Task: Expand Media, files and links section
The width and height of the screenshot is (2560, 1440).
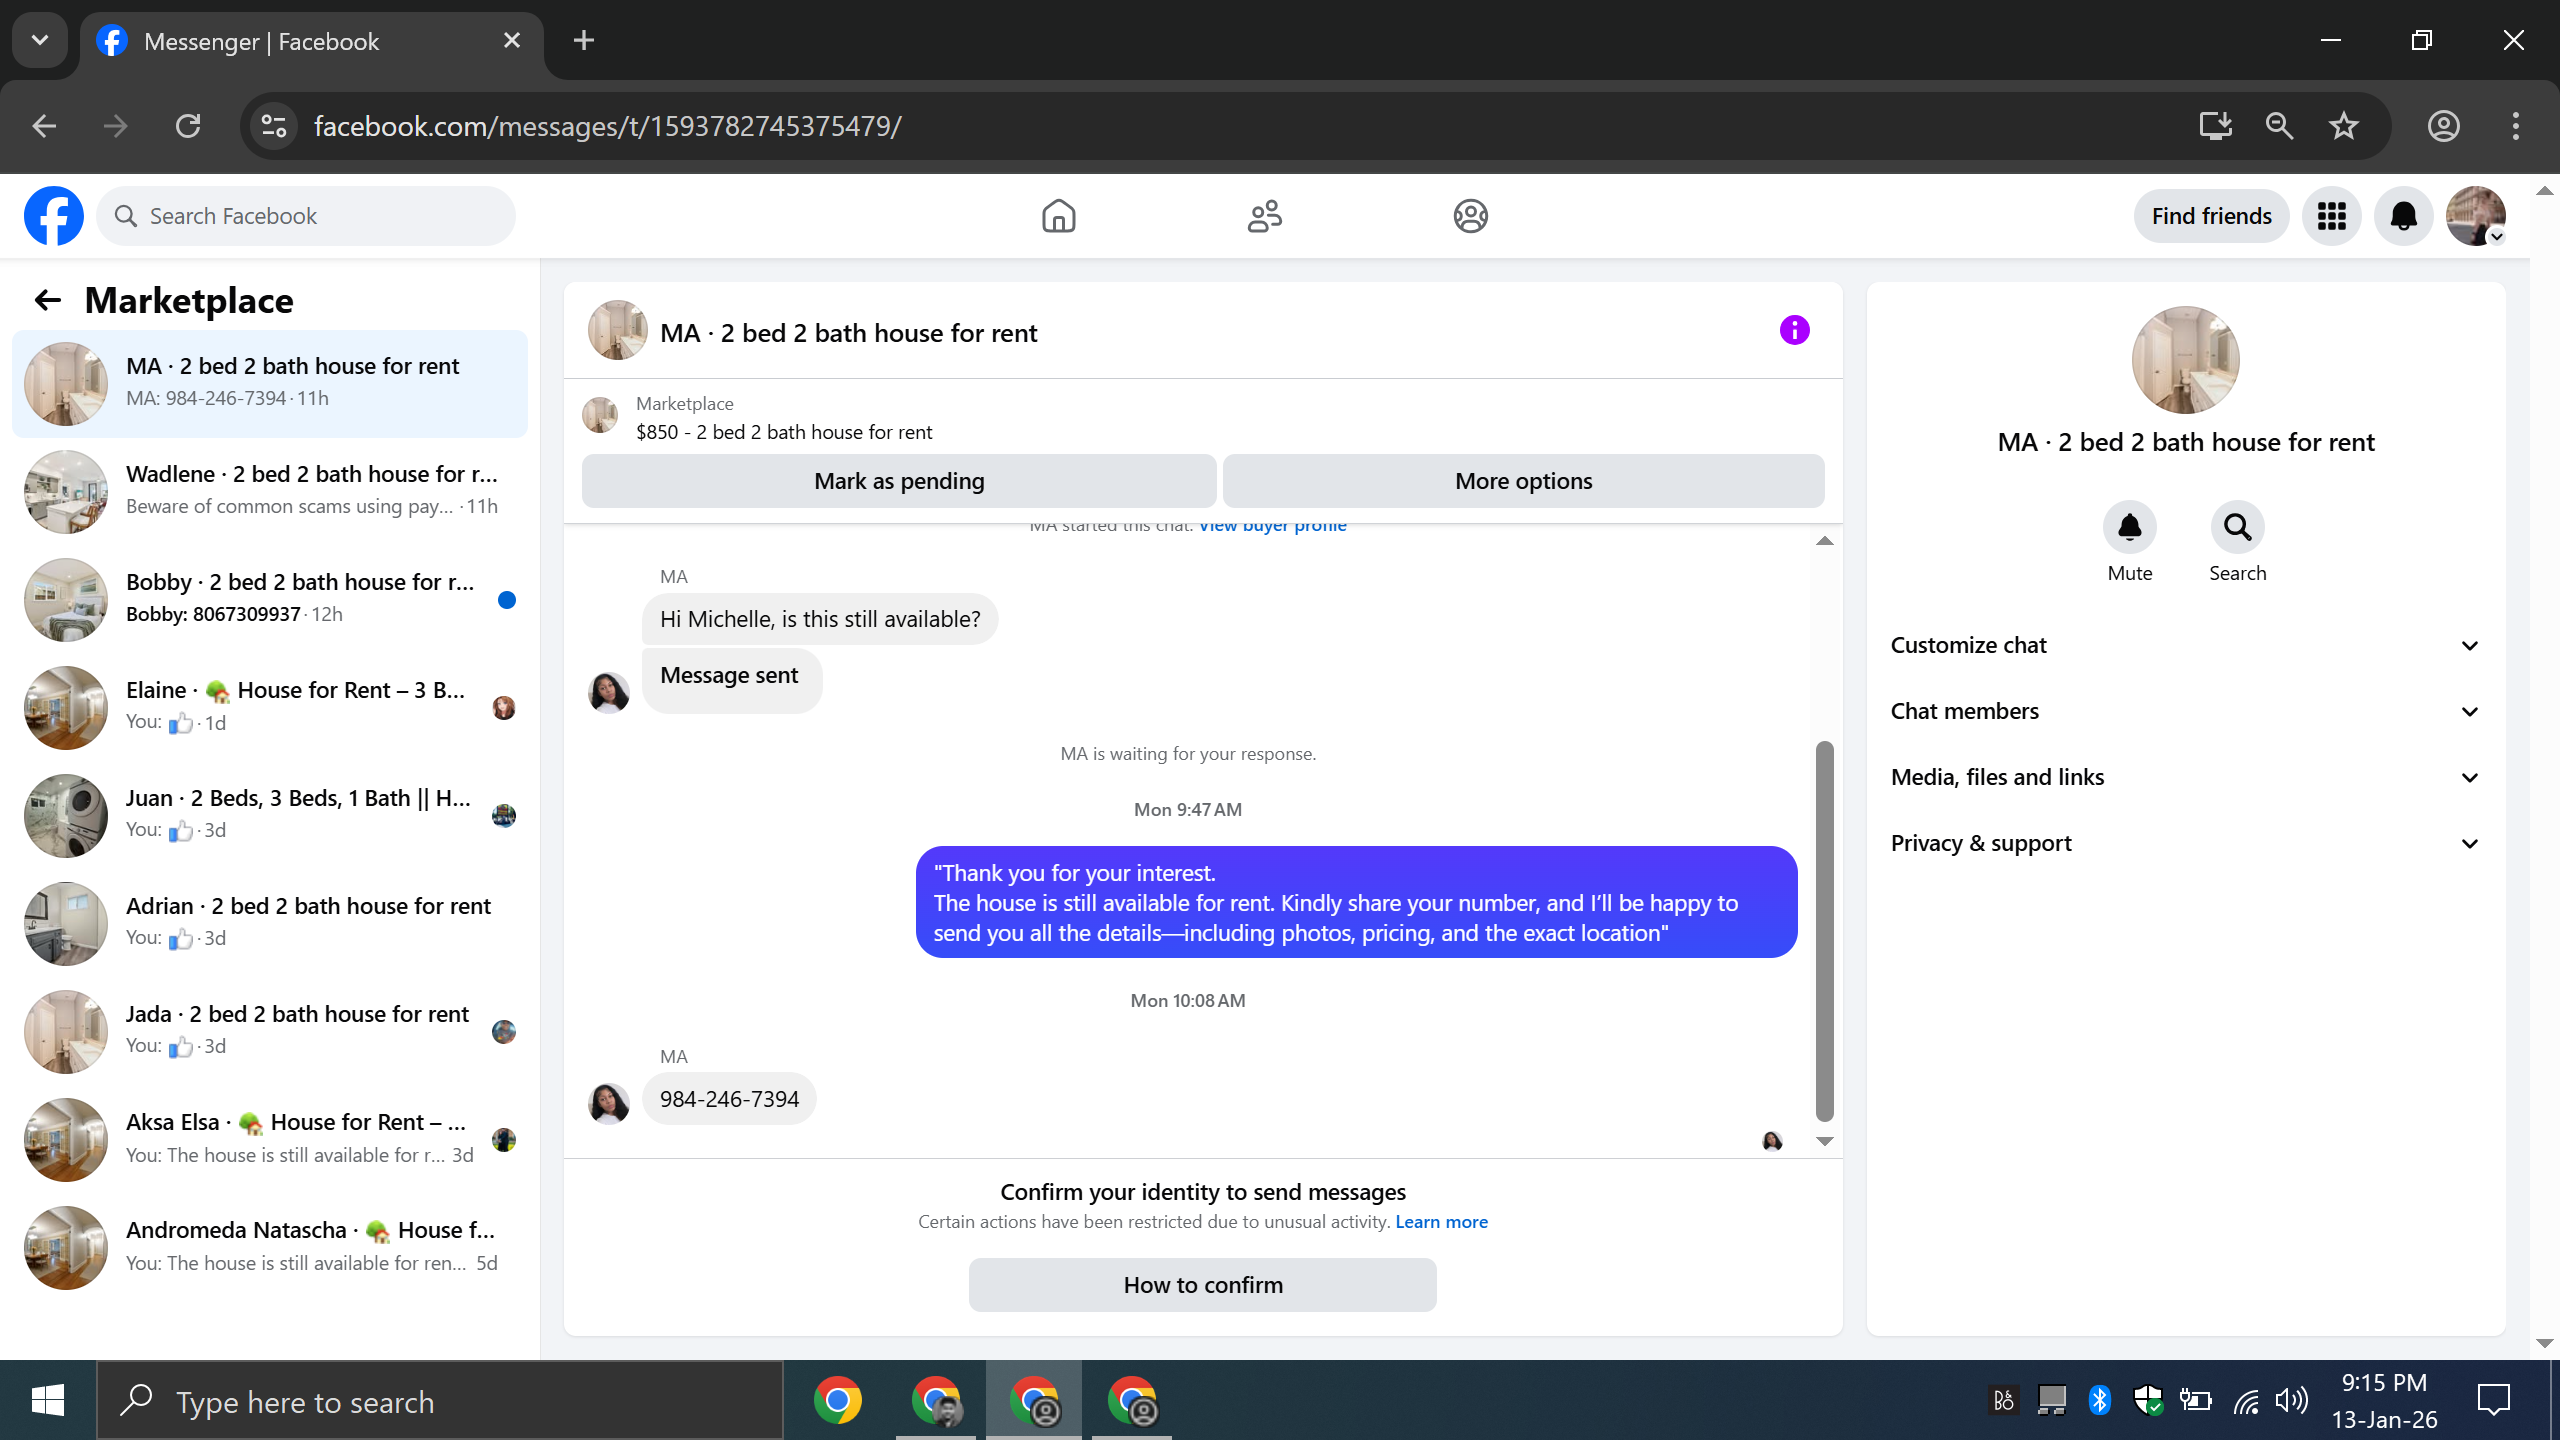Action: point(2185,777)
